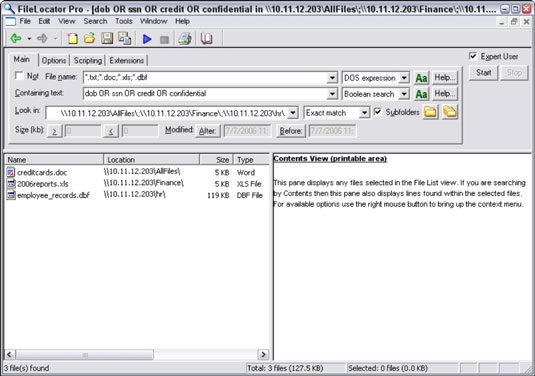Toggle the Not checkbox for file name
The width and height of the screenshot is (535, 376).
tap(19, 76)
